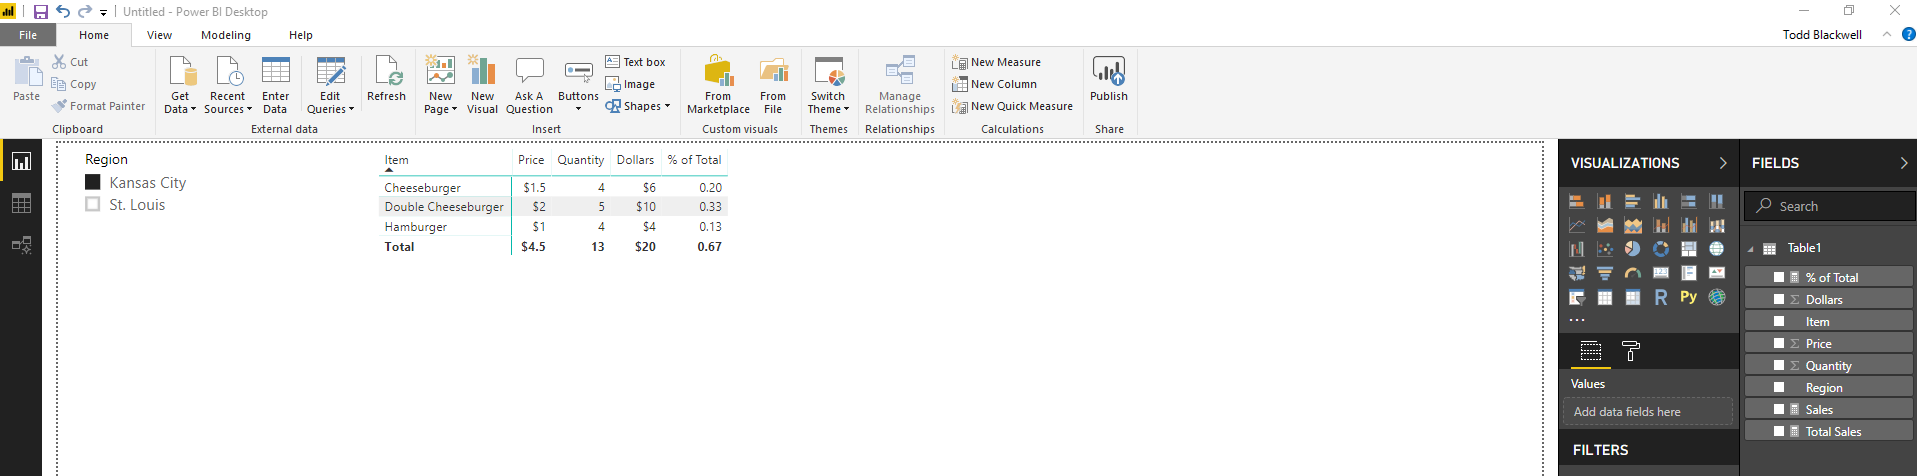Select the matrix visual

coord(1633,297)
